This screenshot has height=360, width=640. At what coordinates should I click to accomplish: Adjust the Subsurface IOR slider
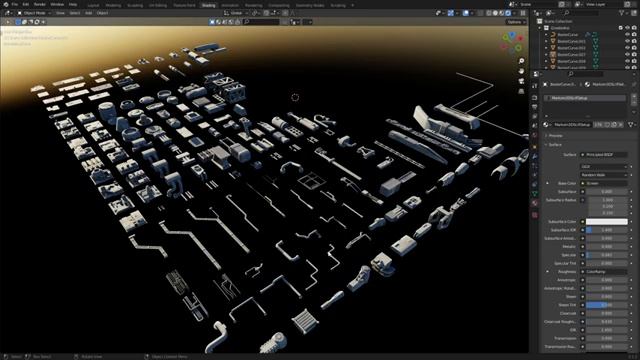[607, 230]
